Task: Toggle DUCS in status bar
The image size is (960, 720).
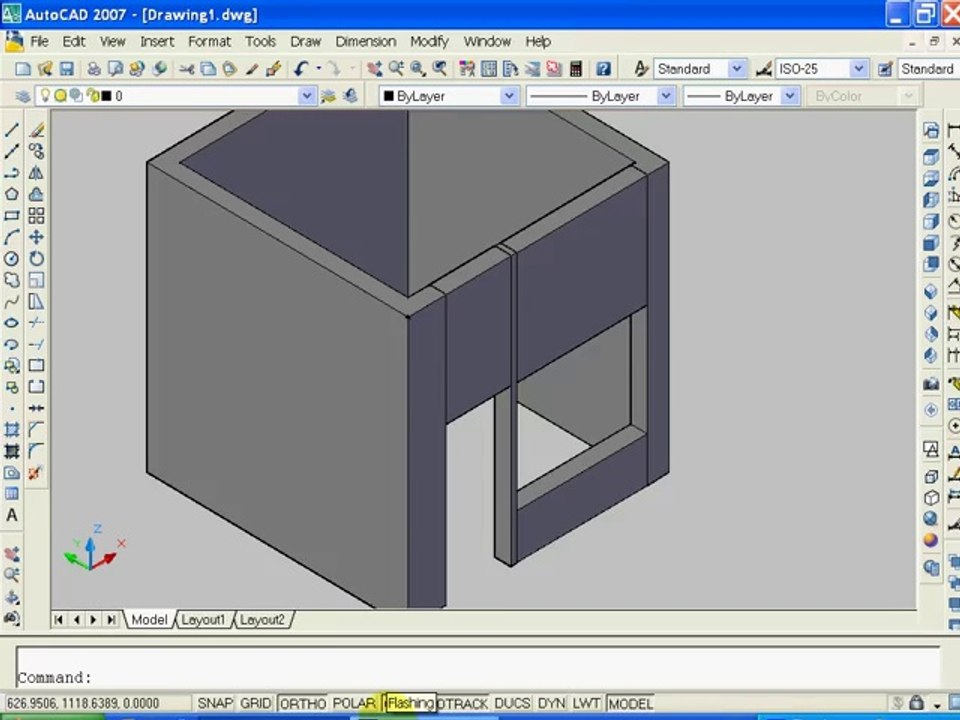Action: coord(512,703)
